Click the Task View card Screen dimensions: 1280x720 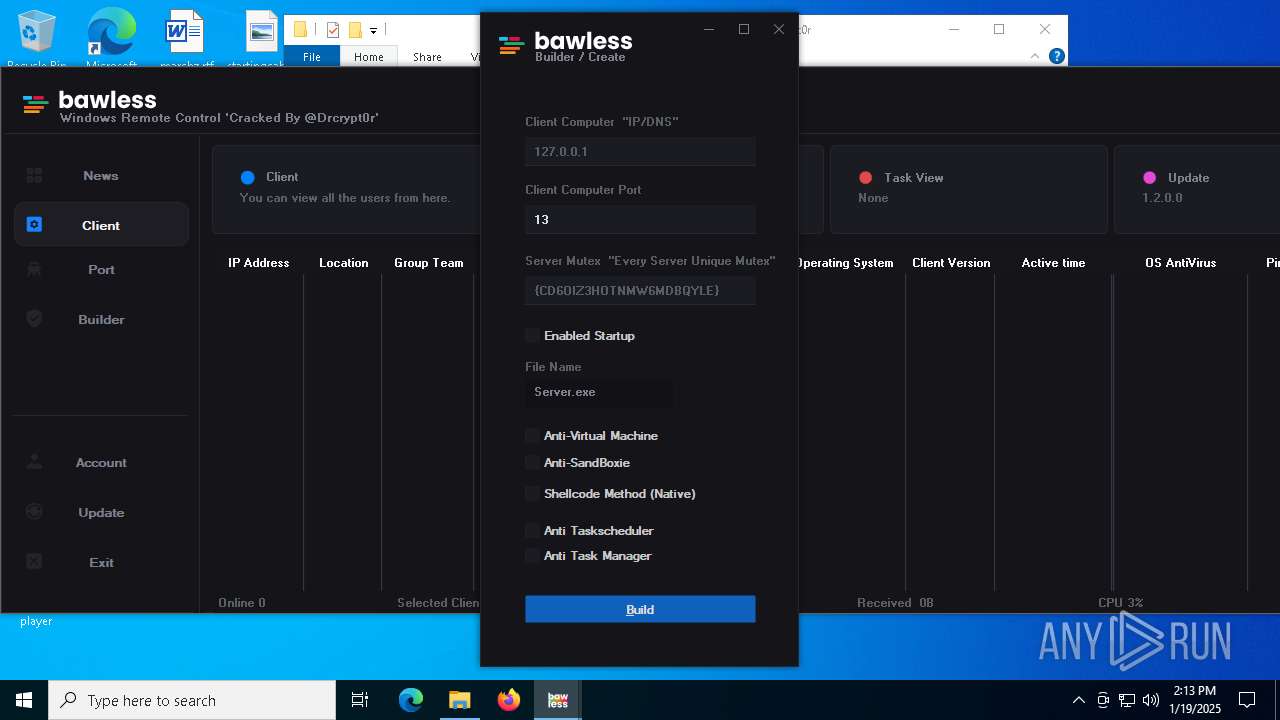pyautogui.click(x=969, y=189)
